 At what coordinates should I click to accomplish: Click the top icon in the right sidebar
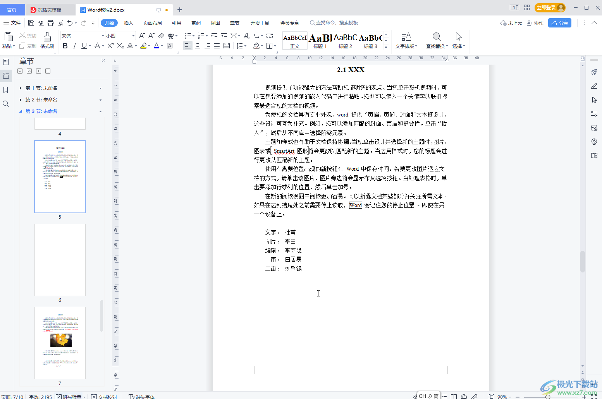coord(594,72)
